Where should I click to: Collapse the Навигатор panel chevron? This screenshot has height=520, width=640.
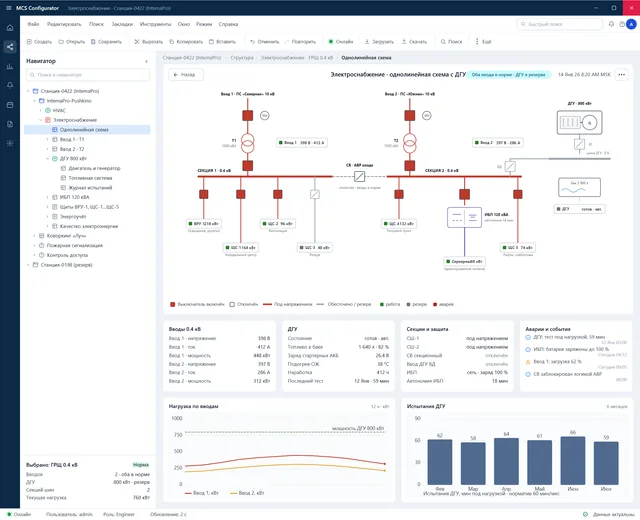[147, 61]
